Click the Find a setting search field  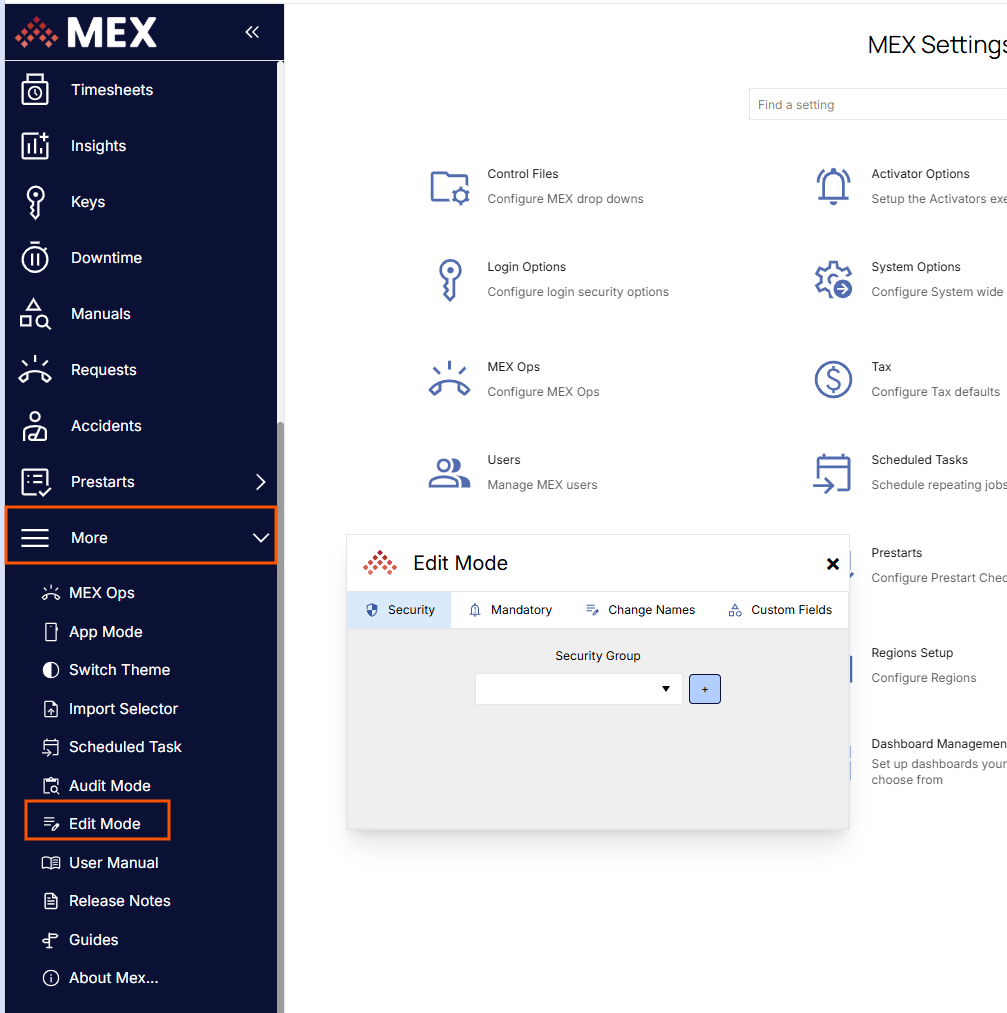pyautogui.click(x=878, y=105)
